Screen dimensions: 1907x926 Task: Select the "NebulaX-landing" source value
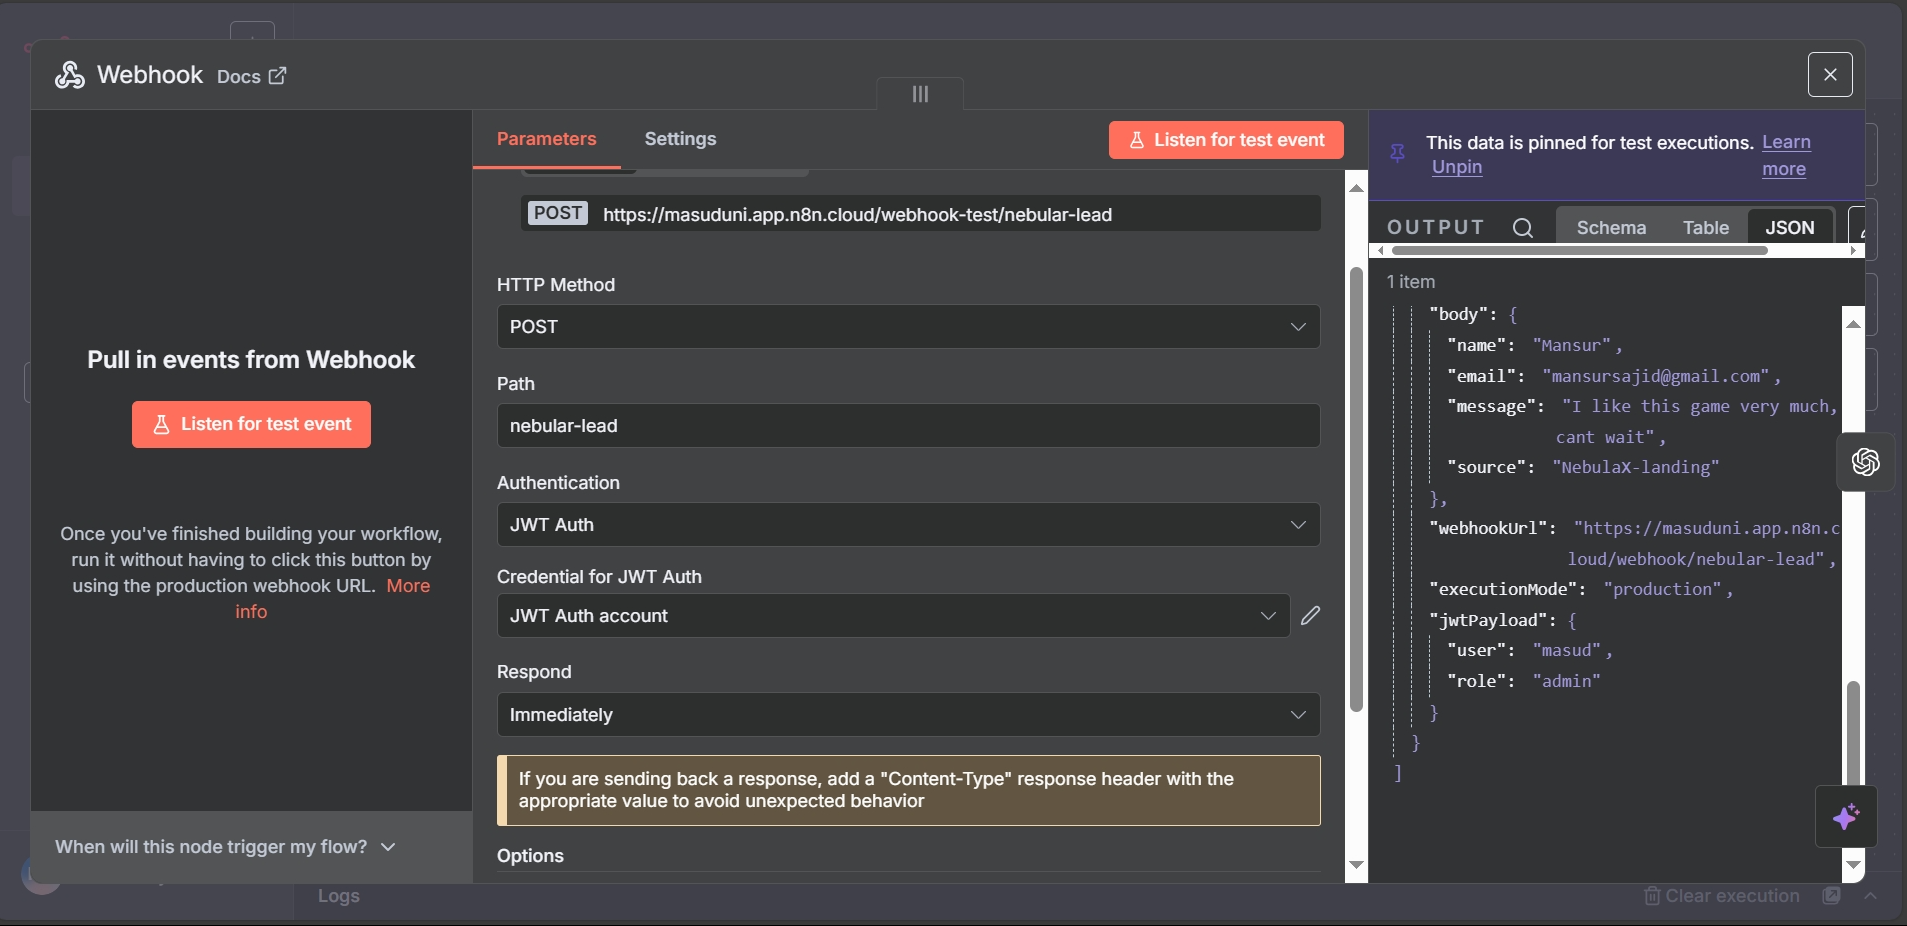point(1636,468)
